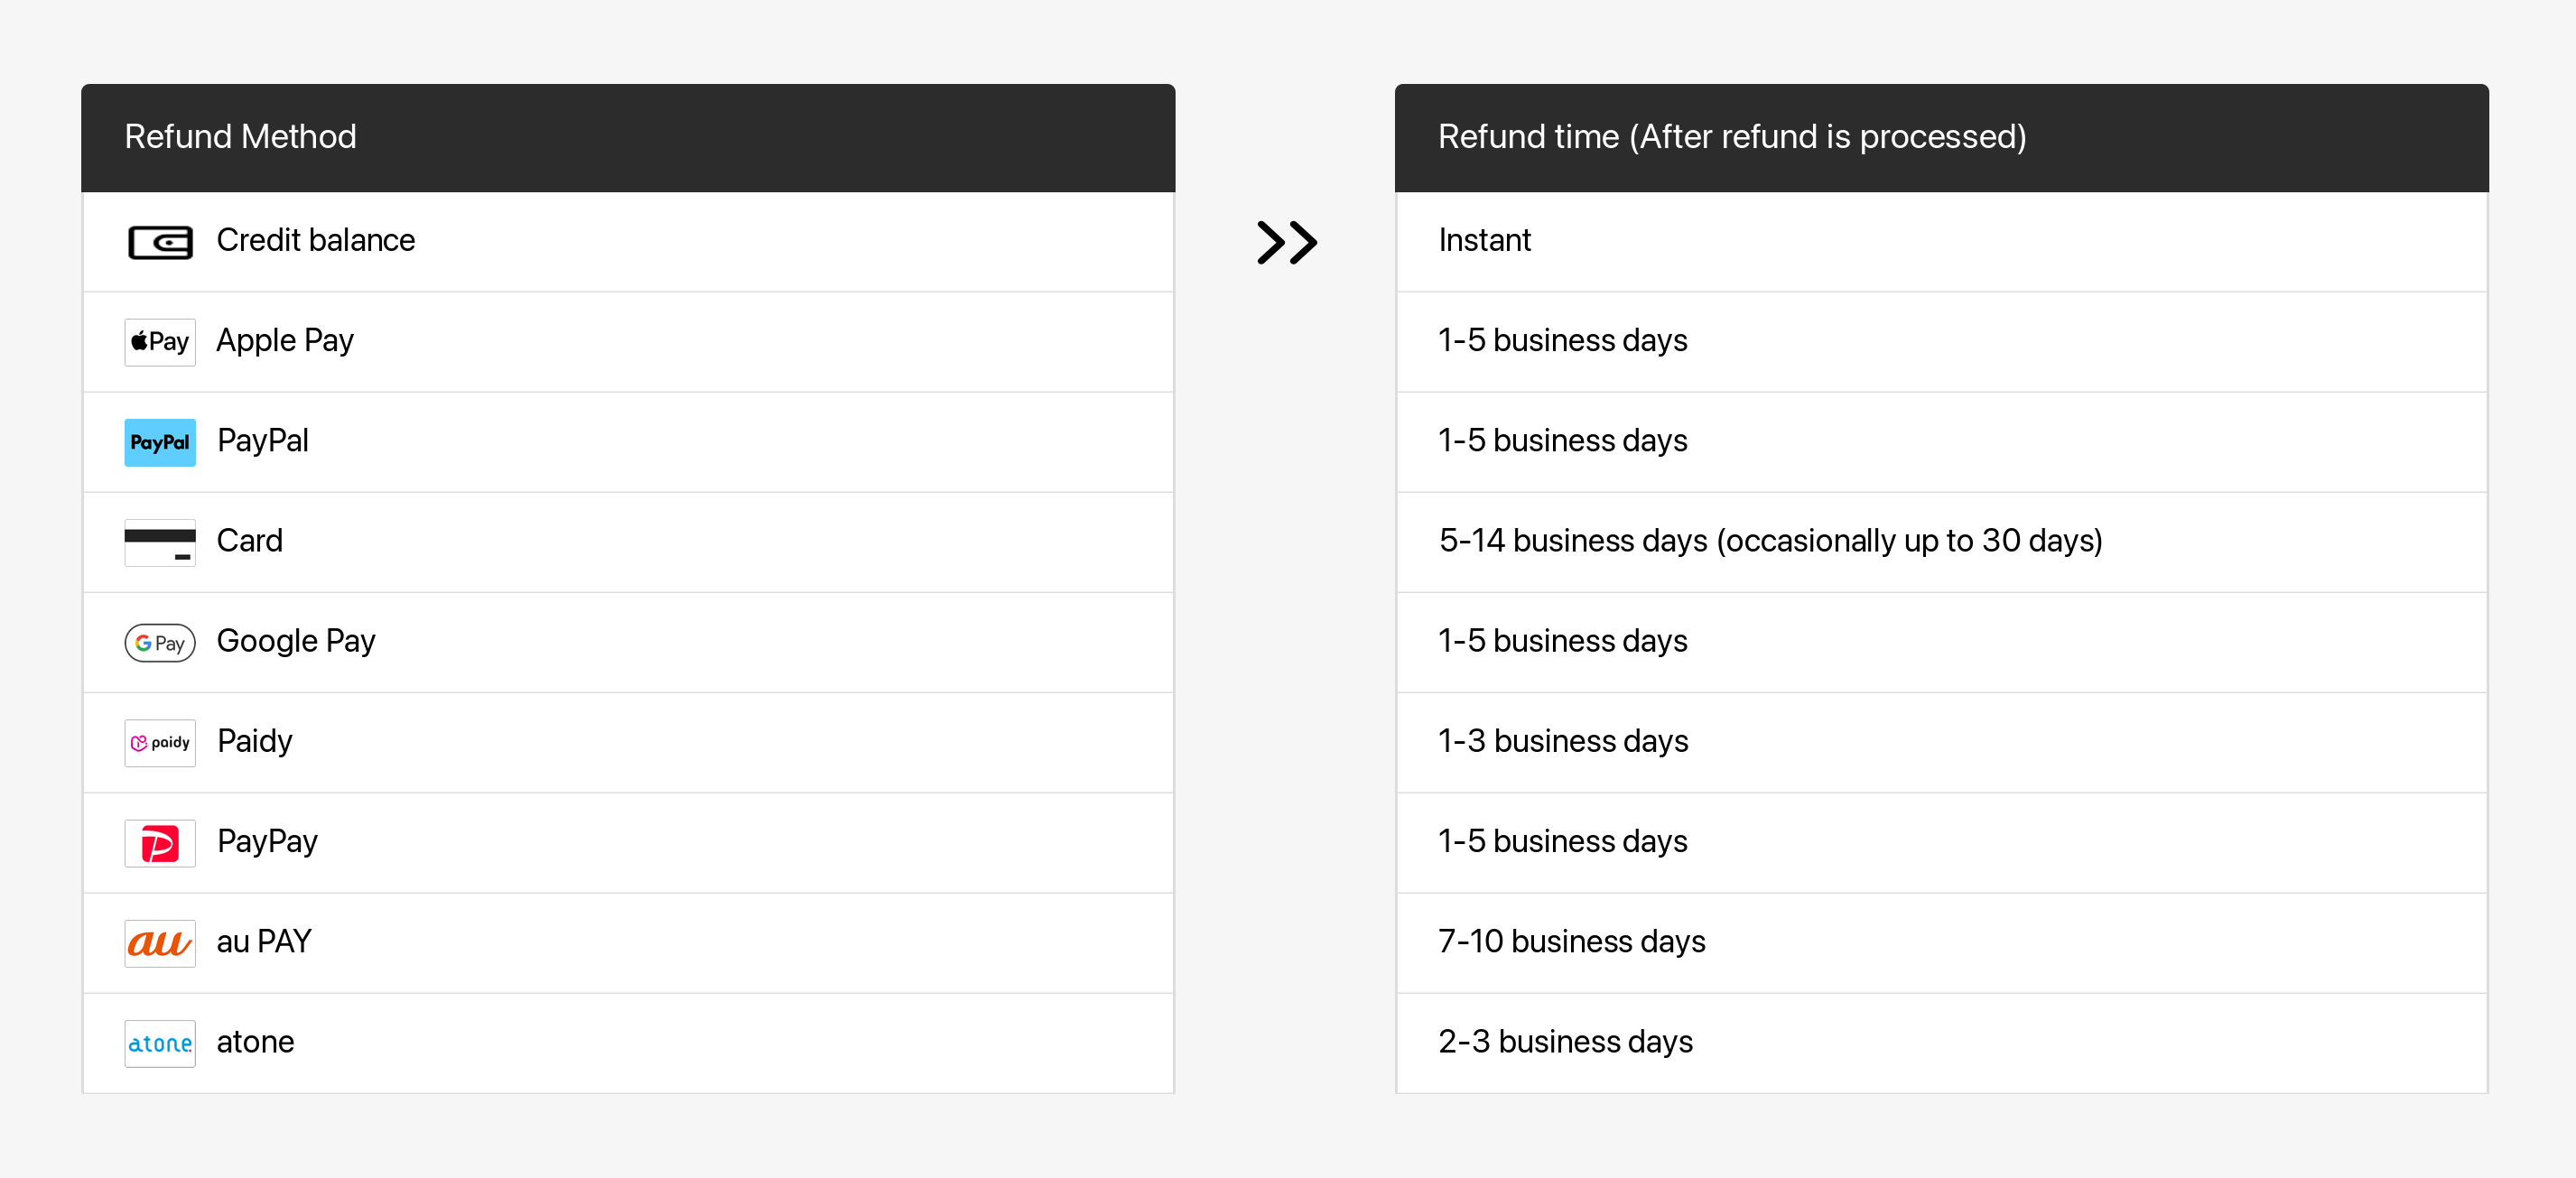
Task: Click the Instant refund time entry
Action: click(x=1484, y=241)
